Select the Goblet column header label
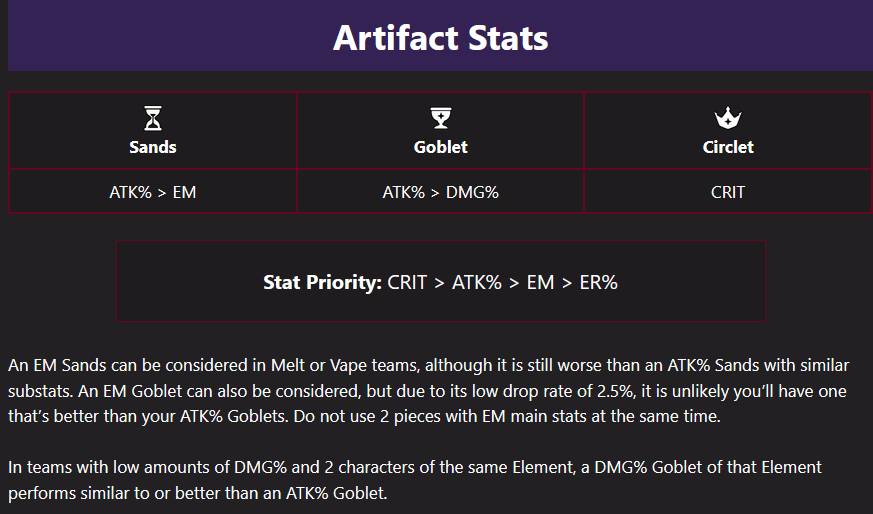 tap(440, 147)
